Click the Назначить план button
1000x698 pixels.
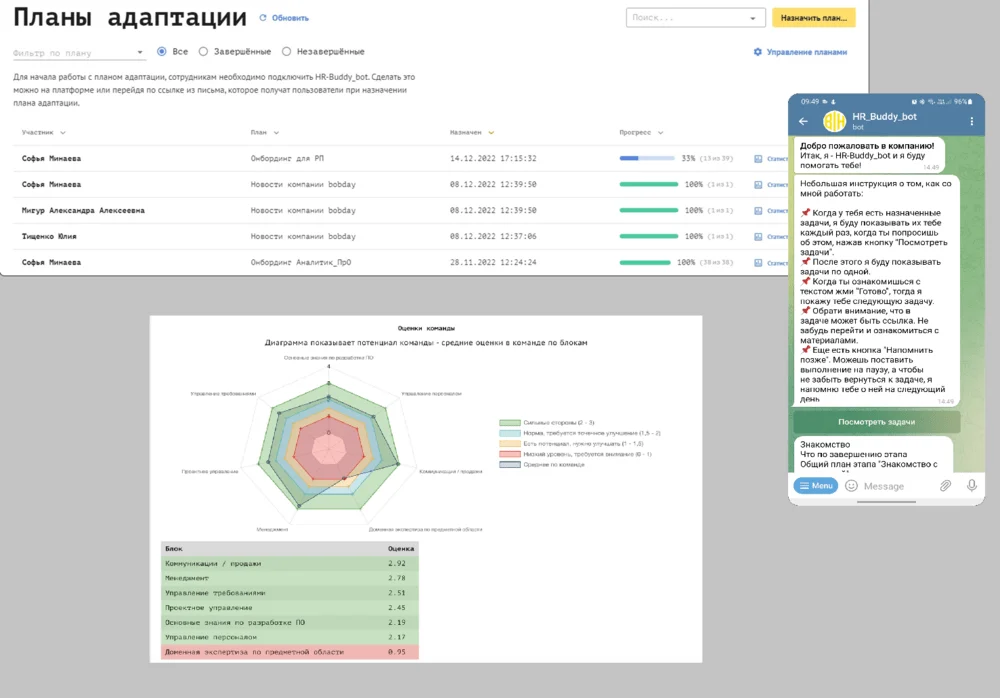pos(813,18)
